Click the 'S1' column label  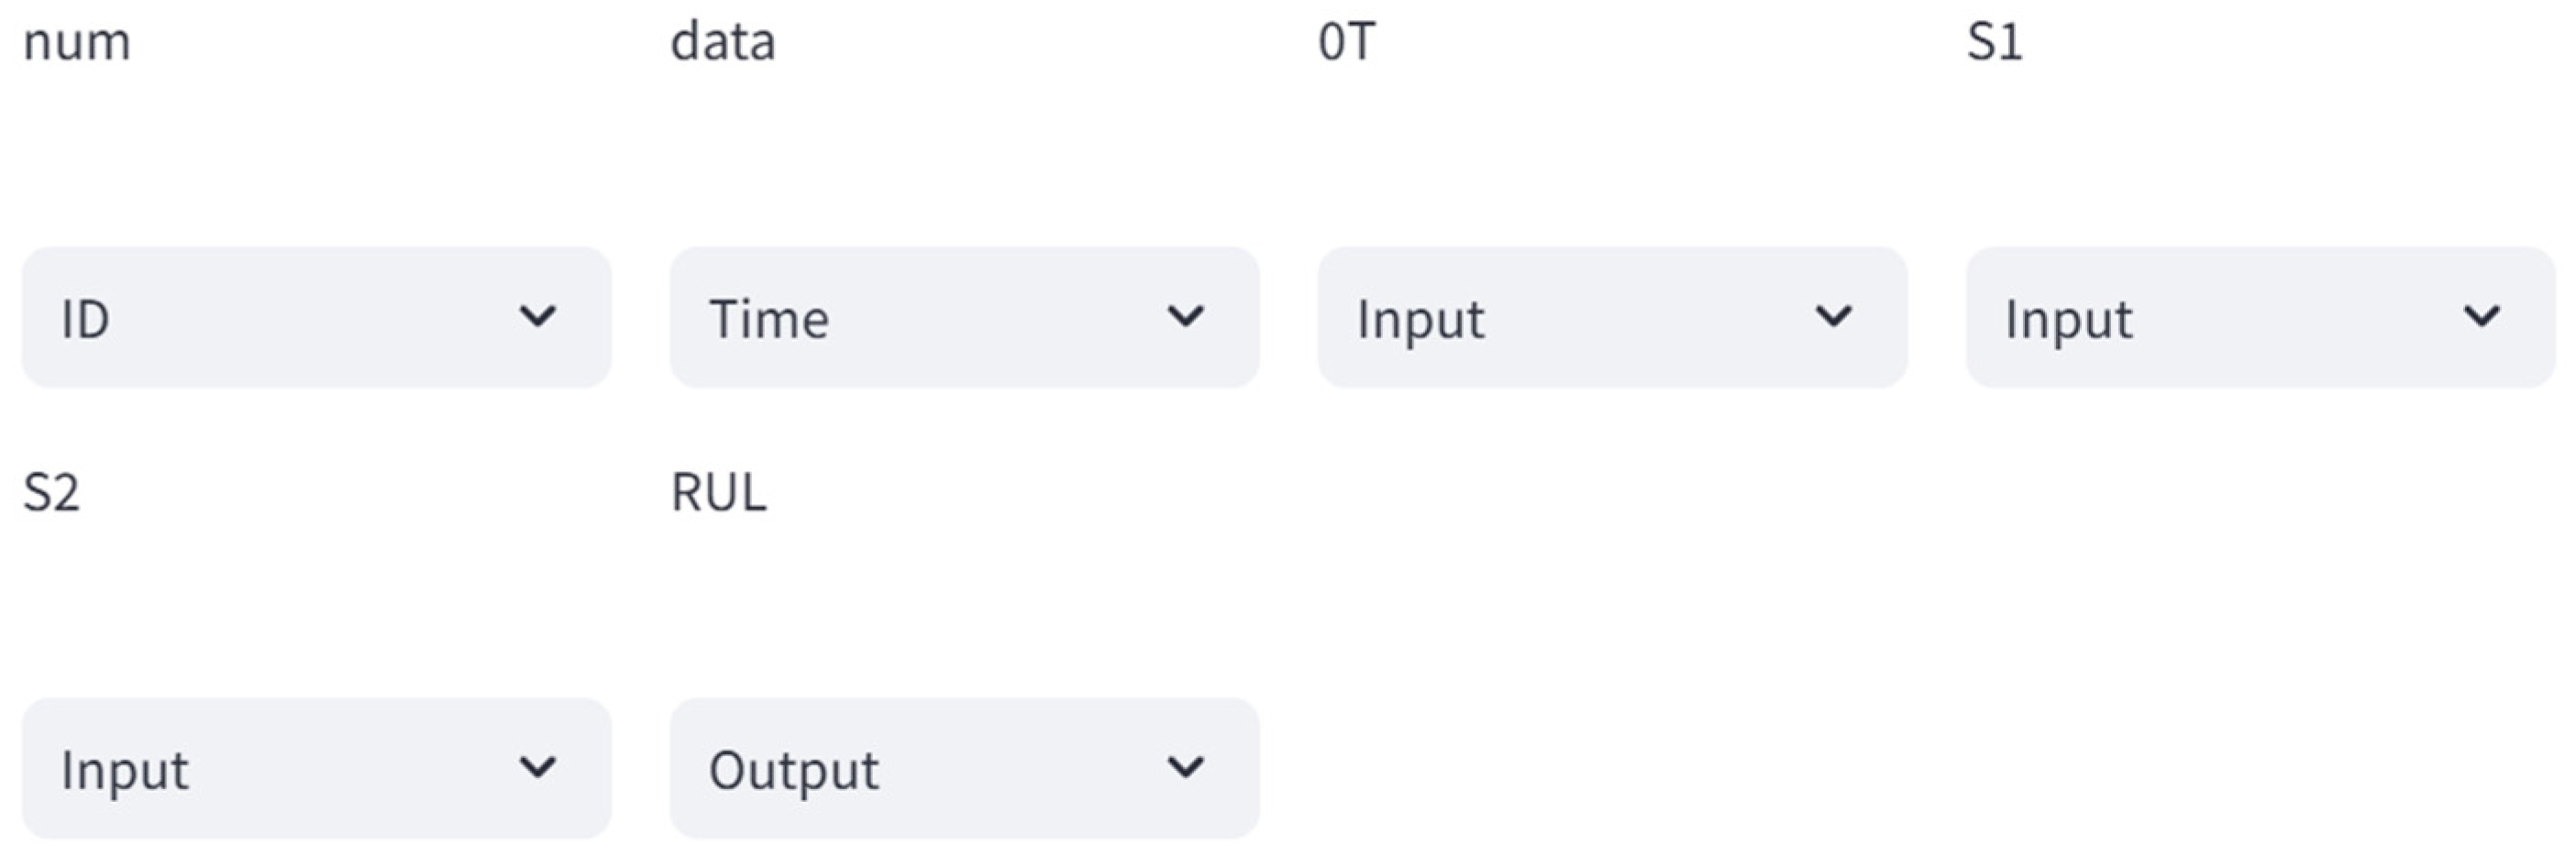tap(1995, 43)
